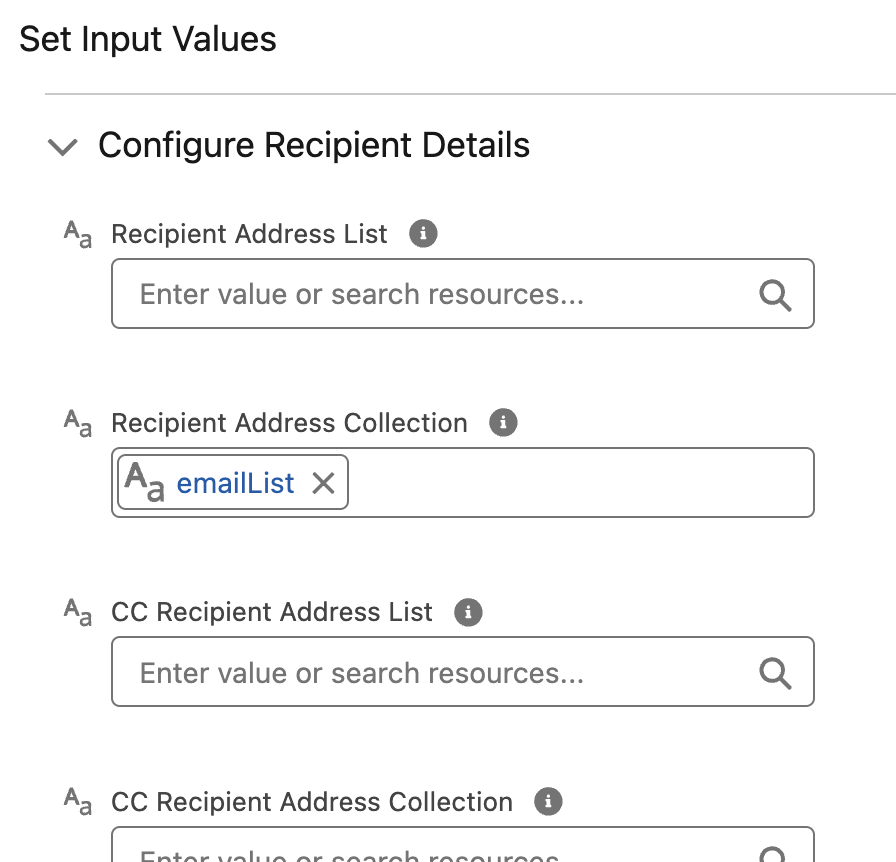Click Recipient Address List info icon
This screenshot has height=862, width=896.
(424, 234)
